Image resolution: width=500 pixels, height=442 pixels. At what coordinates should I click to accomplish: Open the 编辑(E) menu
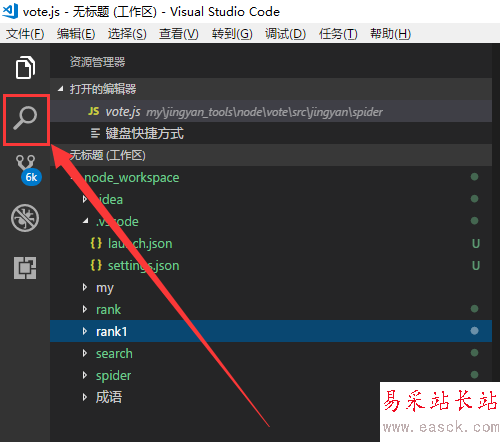click(x=76, y=34)
